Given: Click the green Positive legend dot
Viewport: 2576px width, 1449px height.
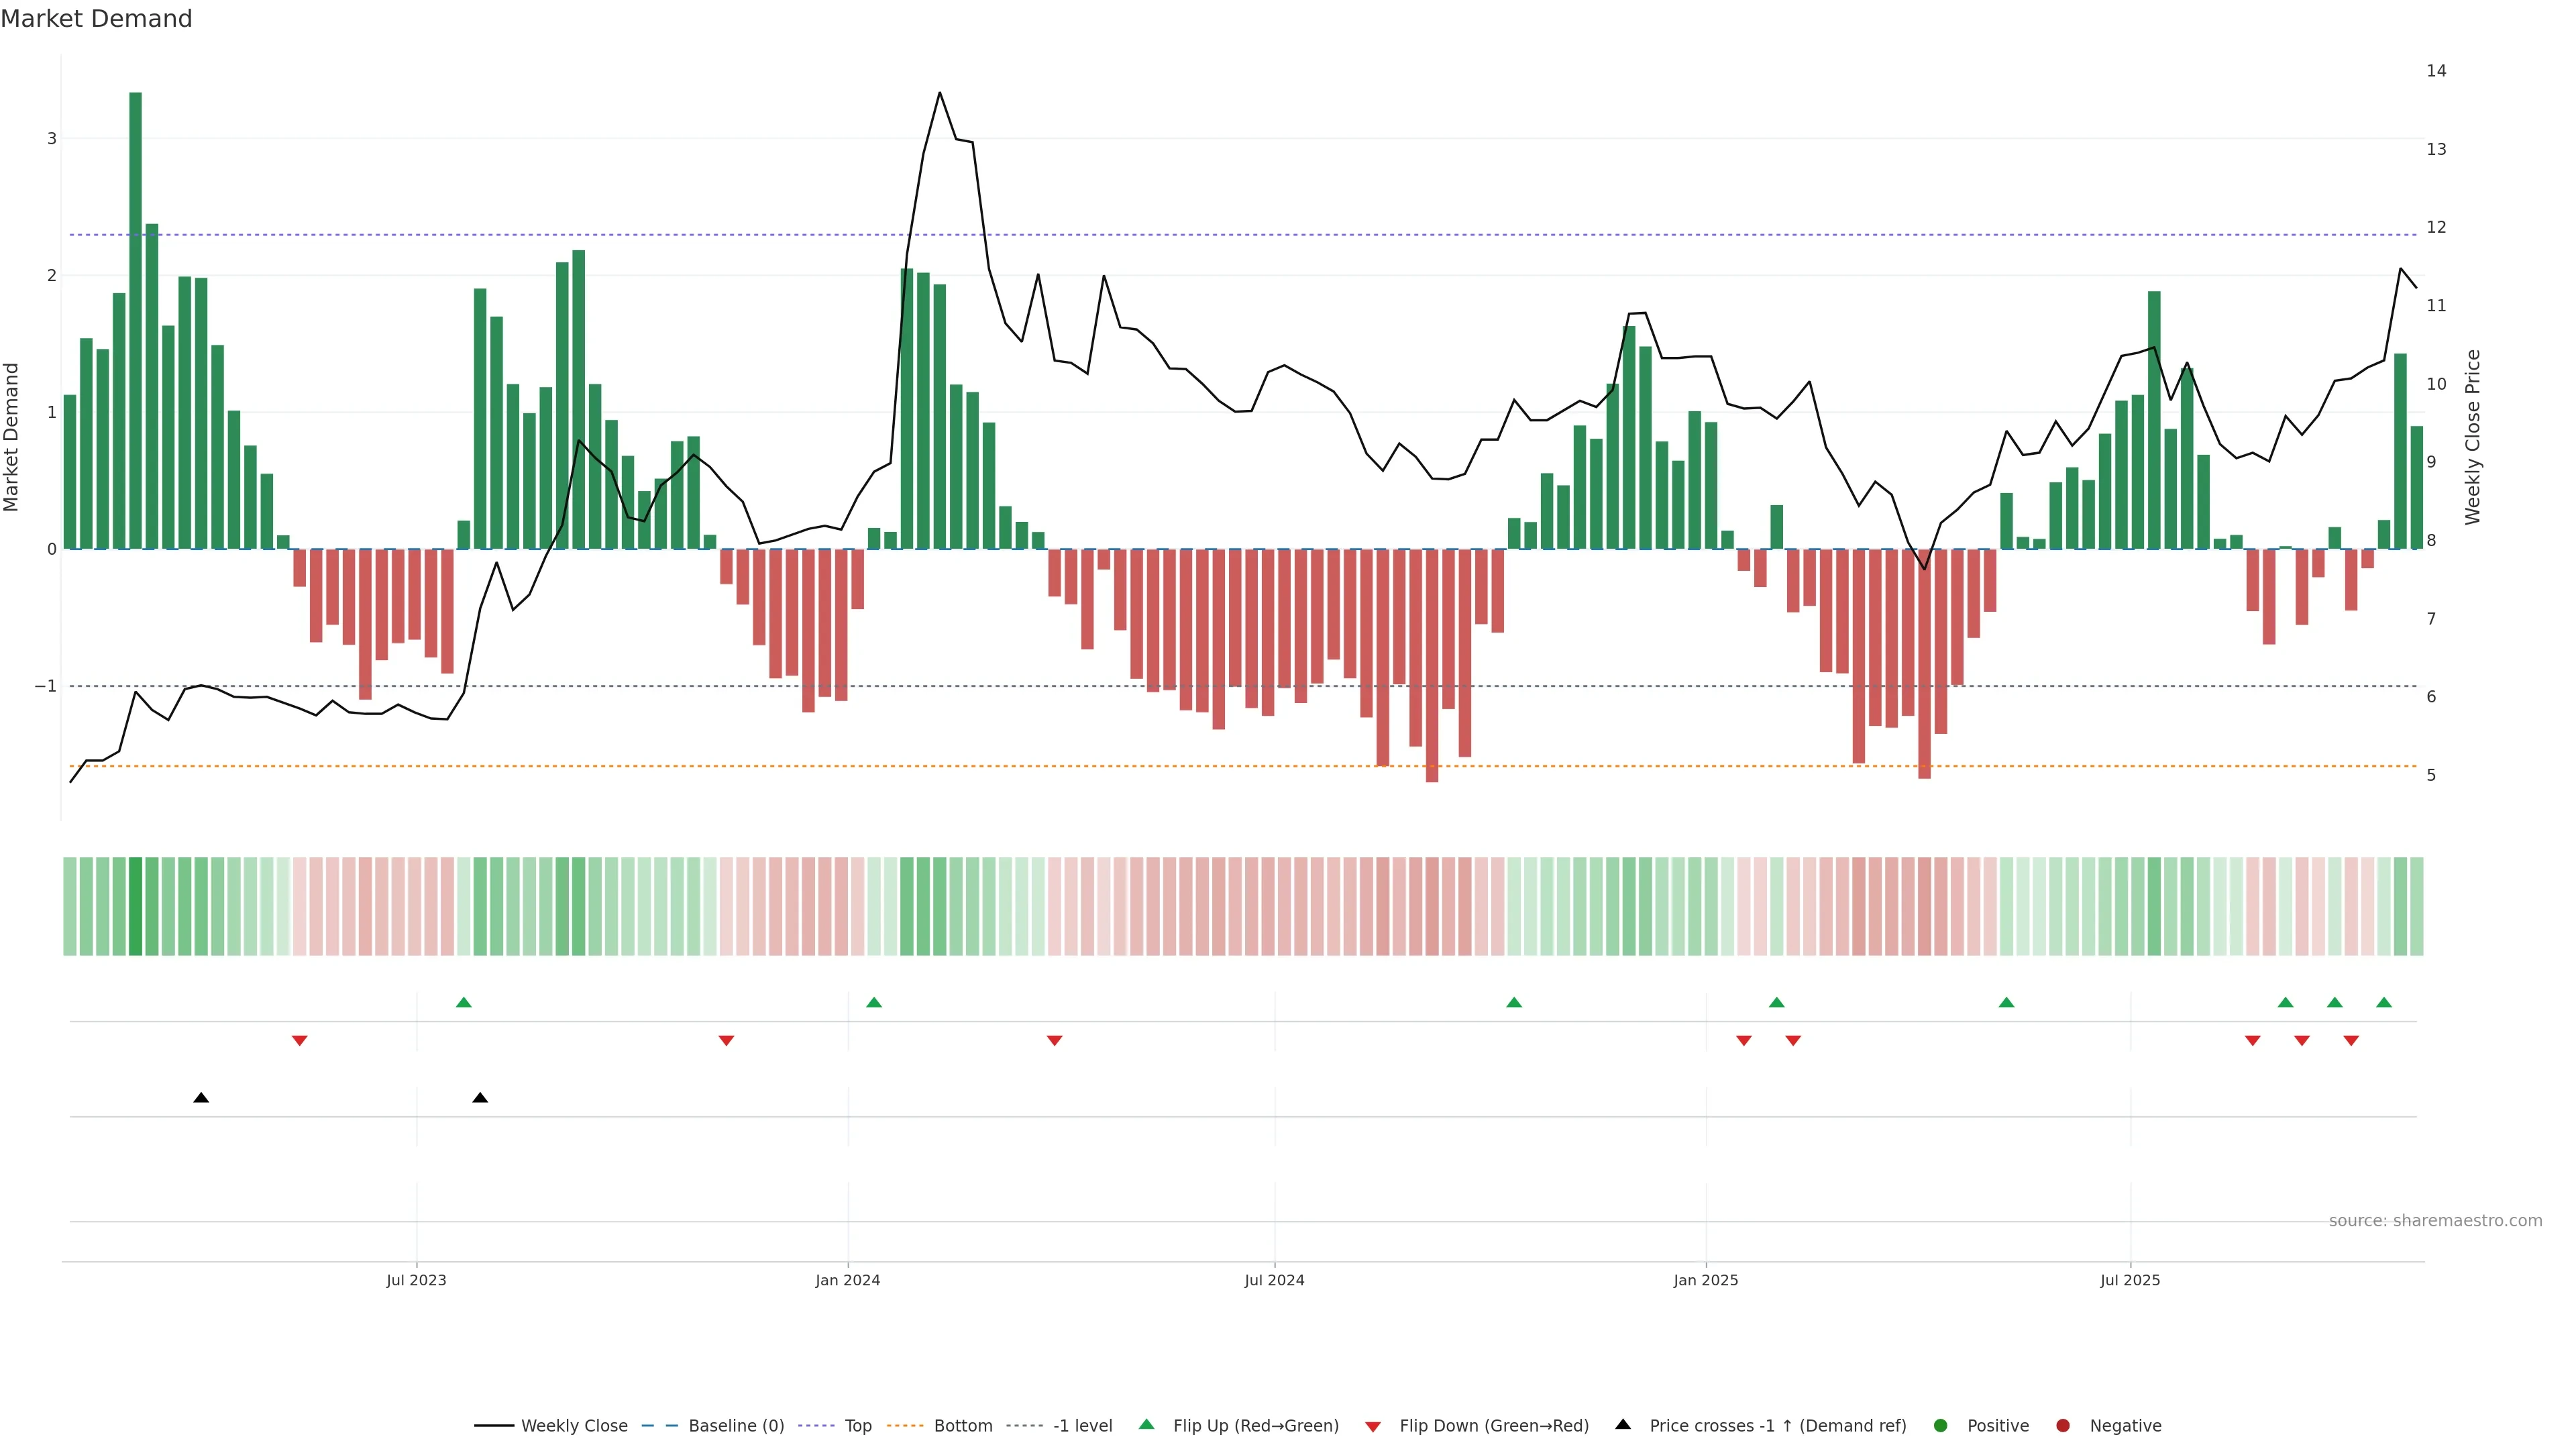Looking at the screenshot, I should coord(1941,1425).
